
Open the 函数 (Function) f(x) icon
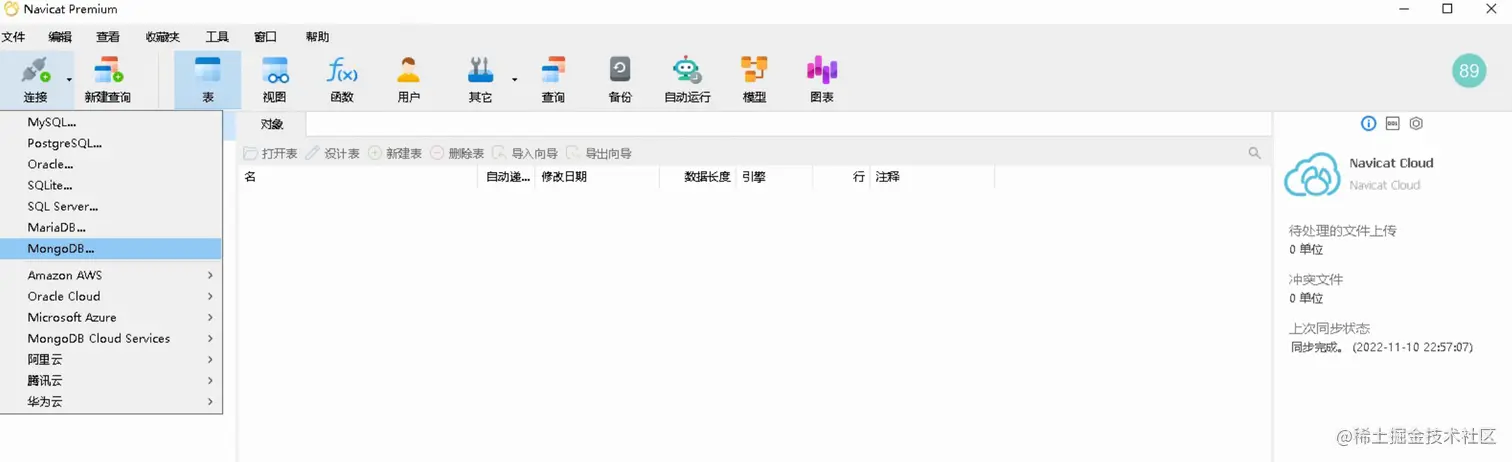pos(342,71)
